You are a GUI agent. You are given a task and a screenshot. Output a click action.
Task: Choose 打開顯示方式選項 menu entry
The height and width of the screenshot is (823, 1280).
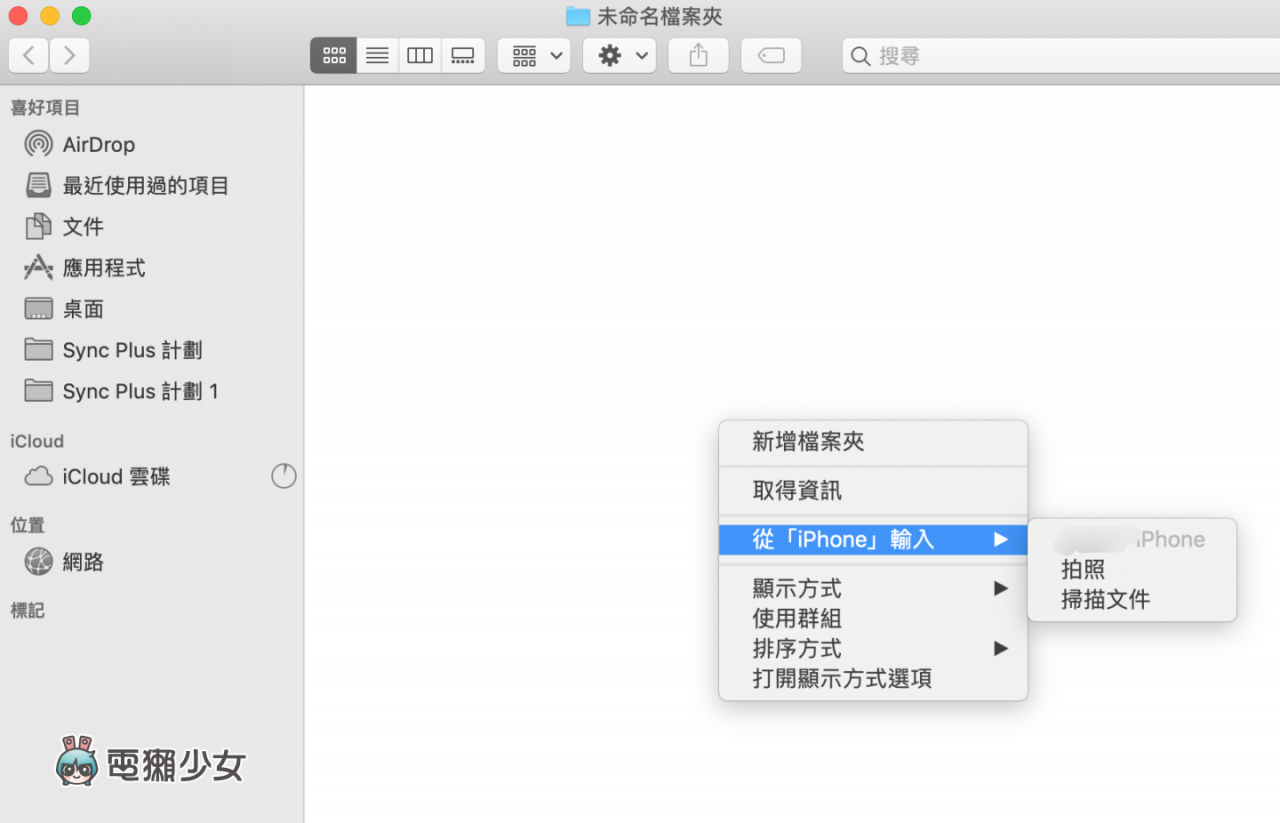[x=873, y=679]
